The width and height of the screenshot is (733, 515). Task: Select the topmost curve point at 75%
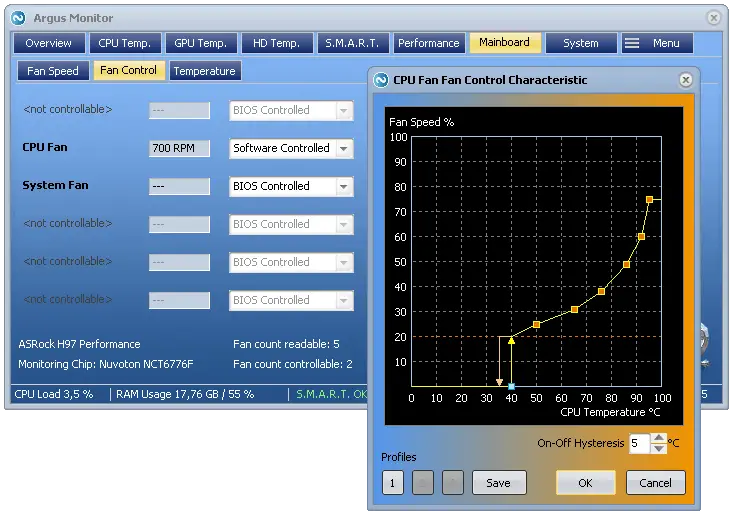click(x=649, y=200)
